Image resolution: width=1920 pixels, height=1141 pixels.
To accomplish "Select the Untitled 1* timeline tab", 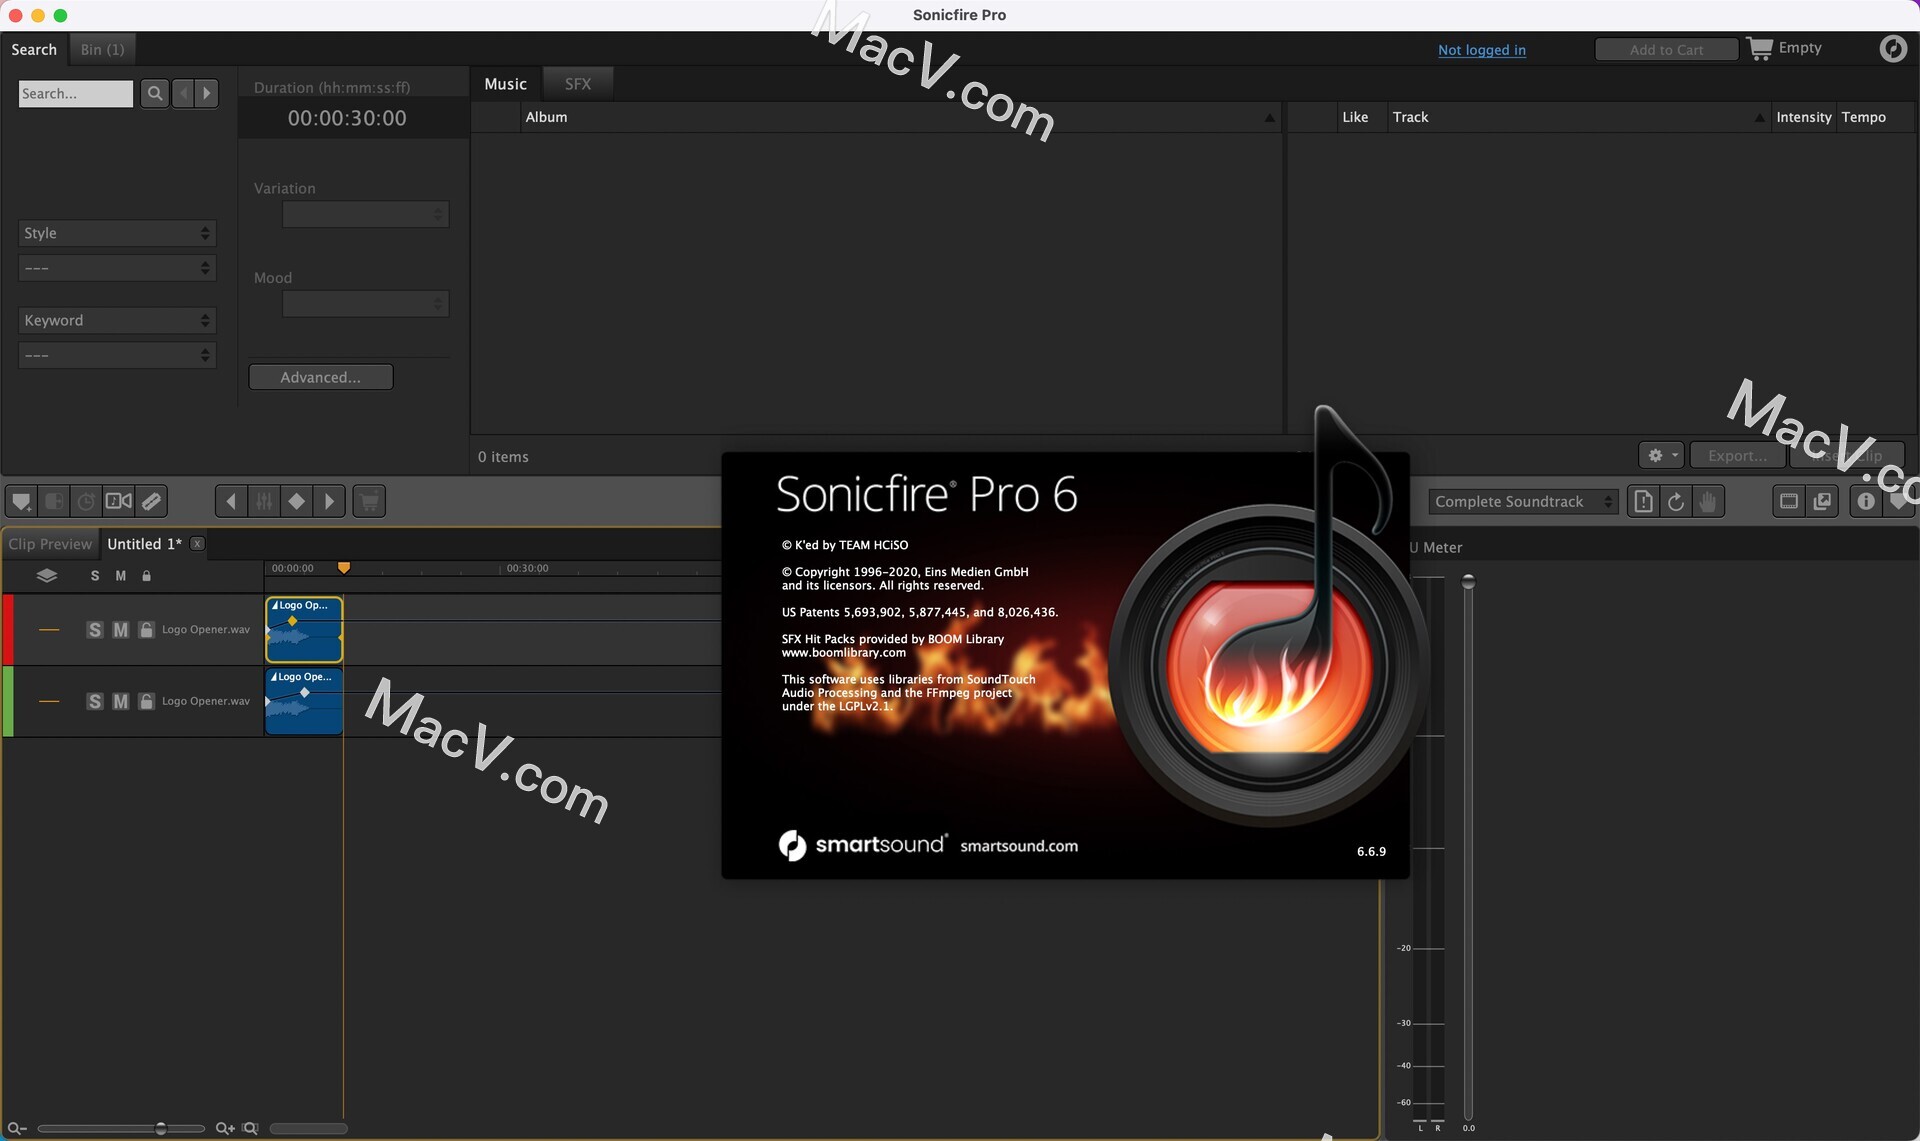I will 144,544.
